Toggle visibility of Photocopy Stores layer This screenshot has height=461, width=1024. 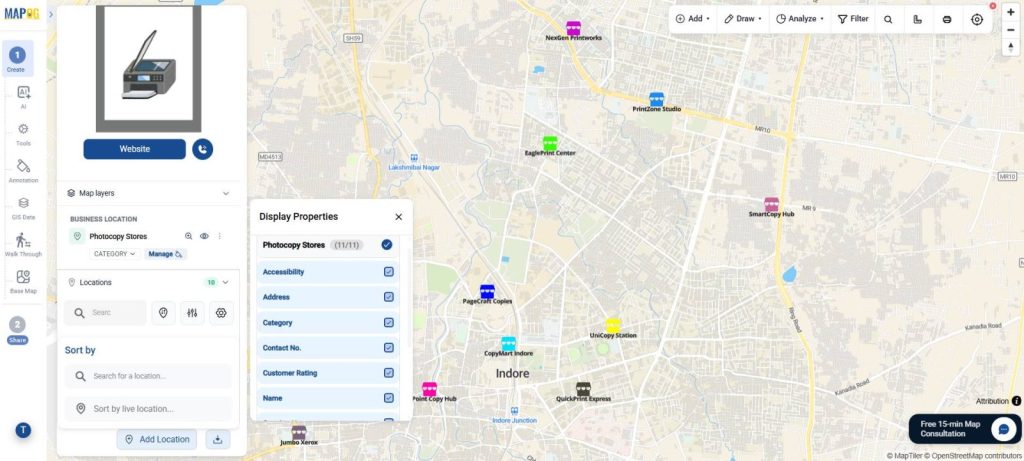point(204,236)
